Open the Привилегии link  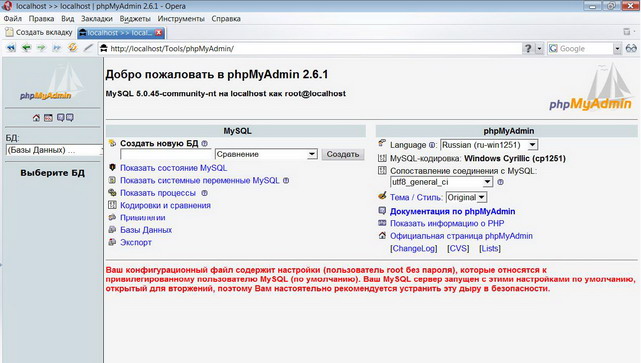pyautogui.click(x=143, y=217)
